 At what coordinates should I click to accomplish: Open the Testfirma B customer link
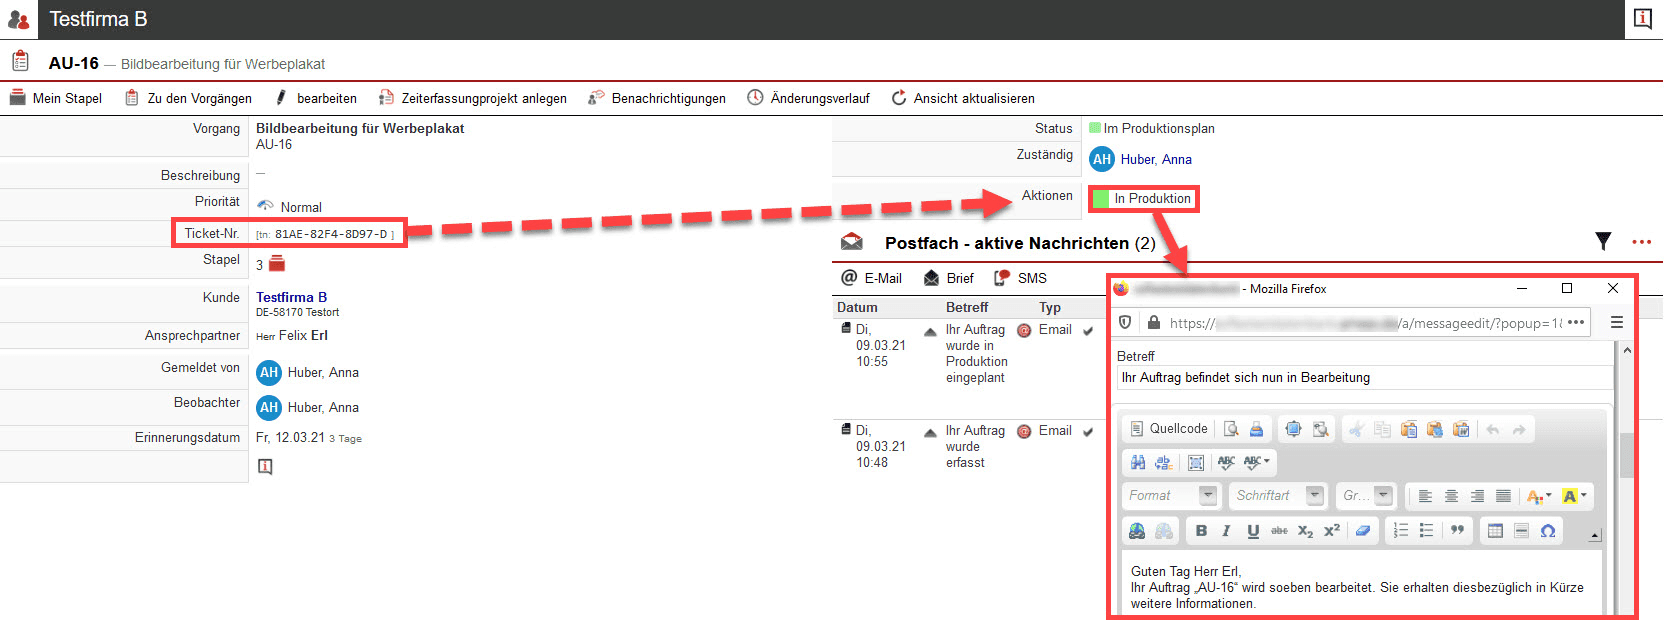tap(291, 297)
